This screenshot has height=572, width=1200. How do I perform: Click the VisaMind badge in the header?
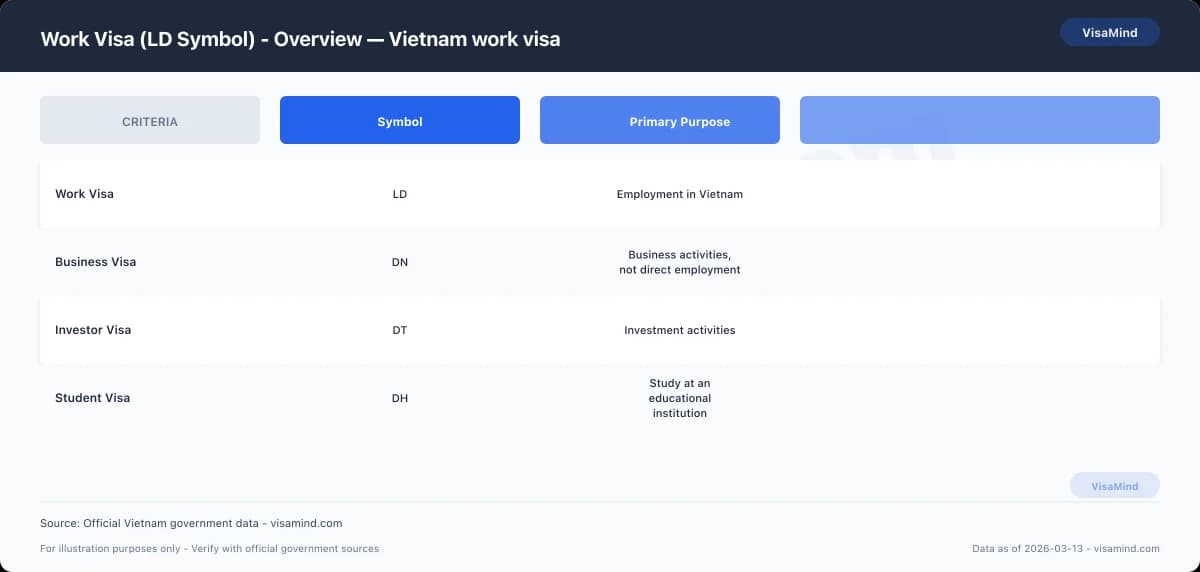click(1110, 32)
